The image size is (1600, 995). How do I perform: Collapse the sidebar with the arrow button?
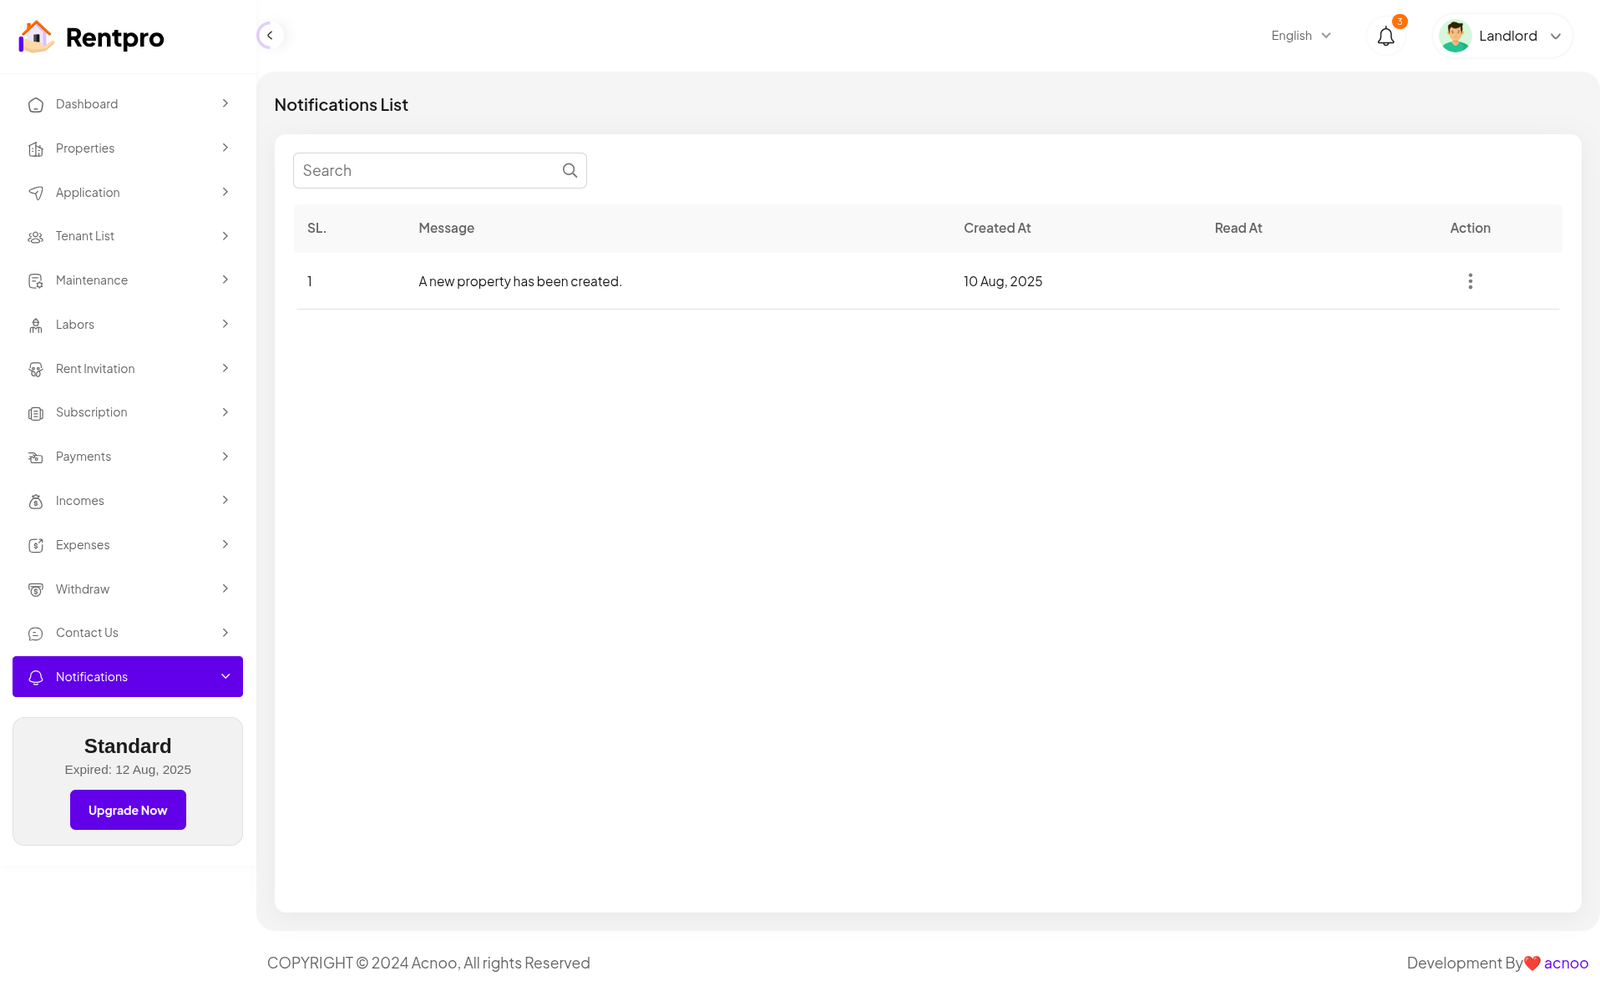pos(269,36)
